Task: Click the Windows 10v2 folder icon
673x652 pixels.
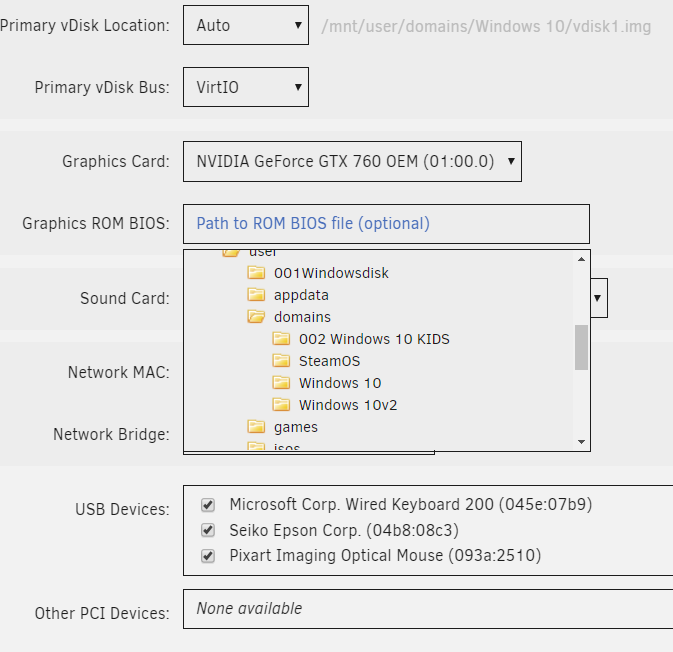Action: [281, 405]
